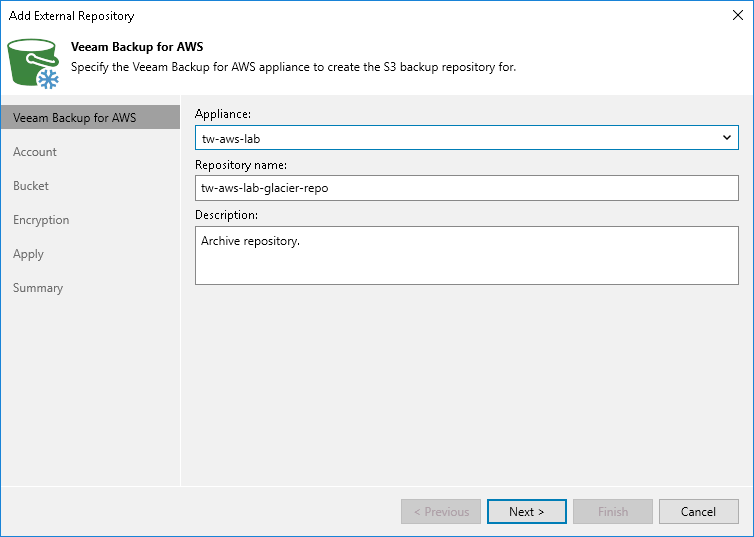The height and width of the screenshot is (537, 754).
Task: Click the Appliance field label
Action: pyautogui.click(x=223, y=114)
